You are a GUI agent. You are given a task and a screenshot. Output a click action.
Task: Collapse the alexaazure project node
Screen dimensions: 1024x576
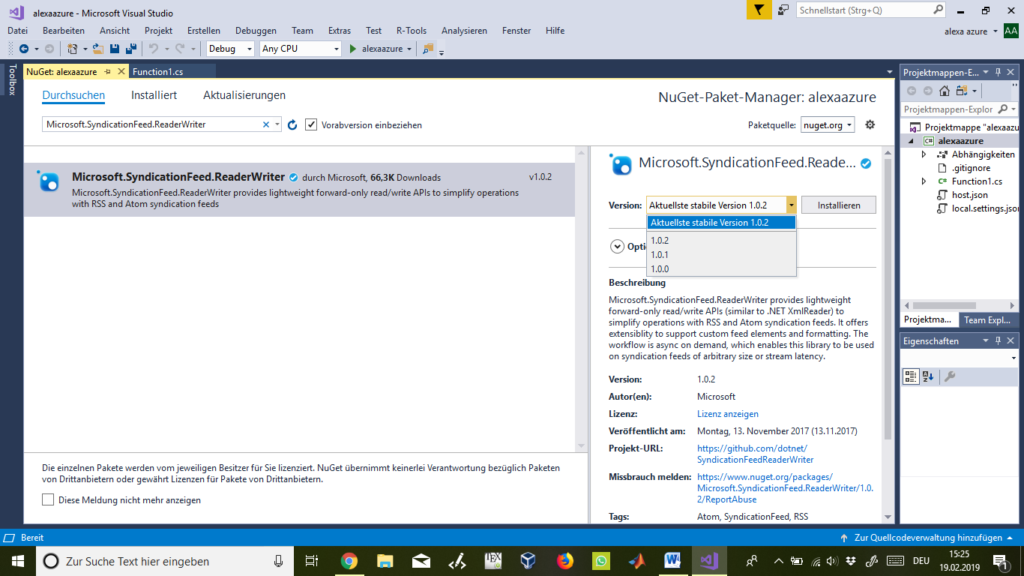pyautogui.click(x=911, y=141)
